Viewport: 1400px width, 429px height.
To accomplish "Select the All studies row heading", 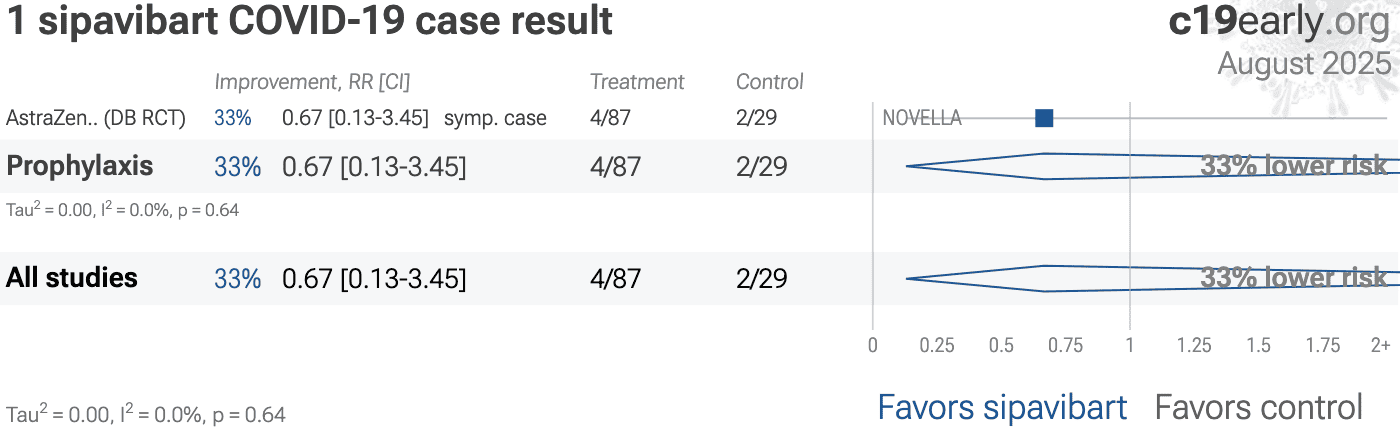I will (x=72, y=277).
